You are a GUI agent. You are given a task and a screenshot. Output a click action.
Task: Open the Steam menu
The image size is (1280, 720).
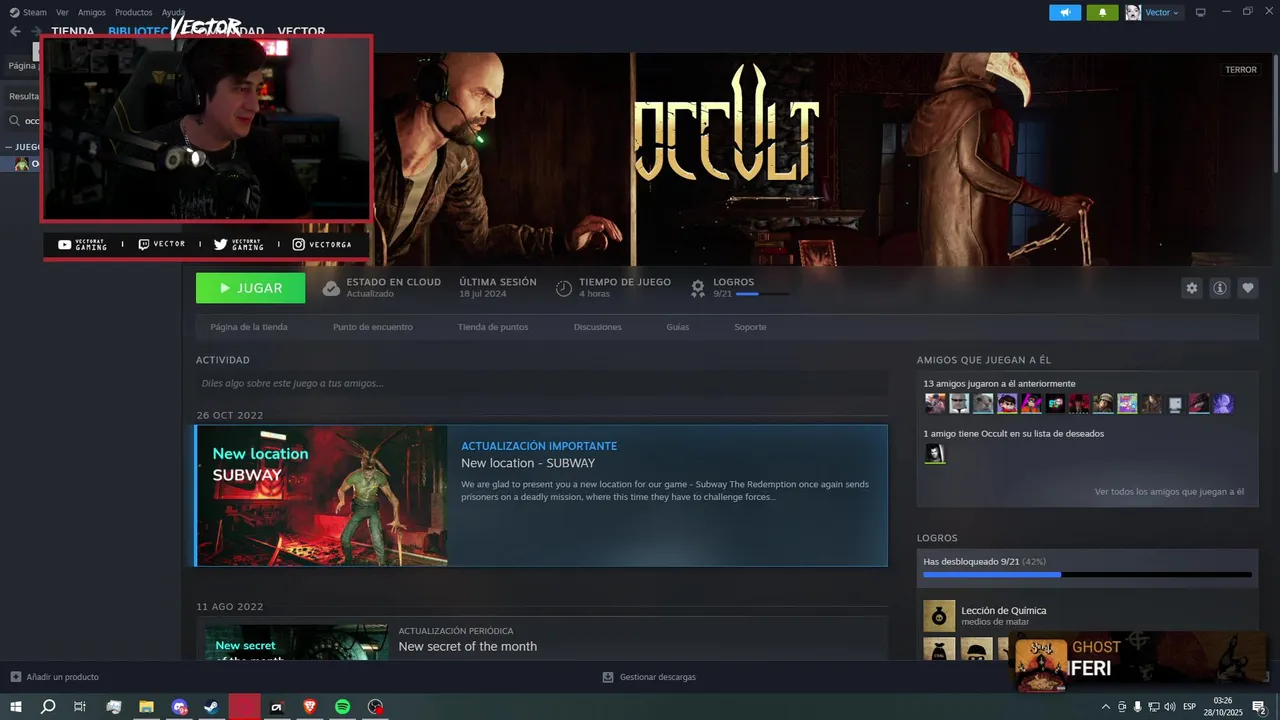coord(28,12)
